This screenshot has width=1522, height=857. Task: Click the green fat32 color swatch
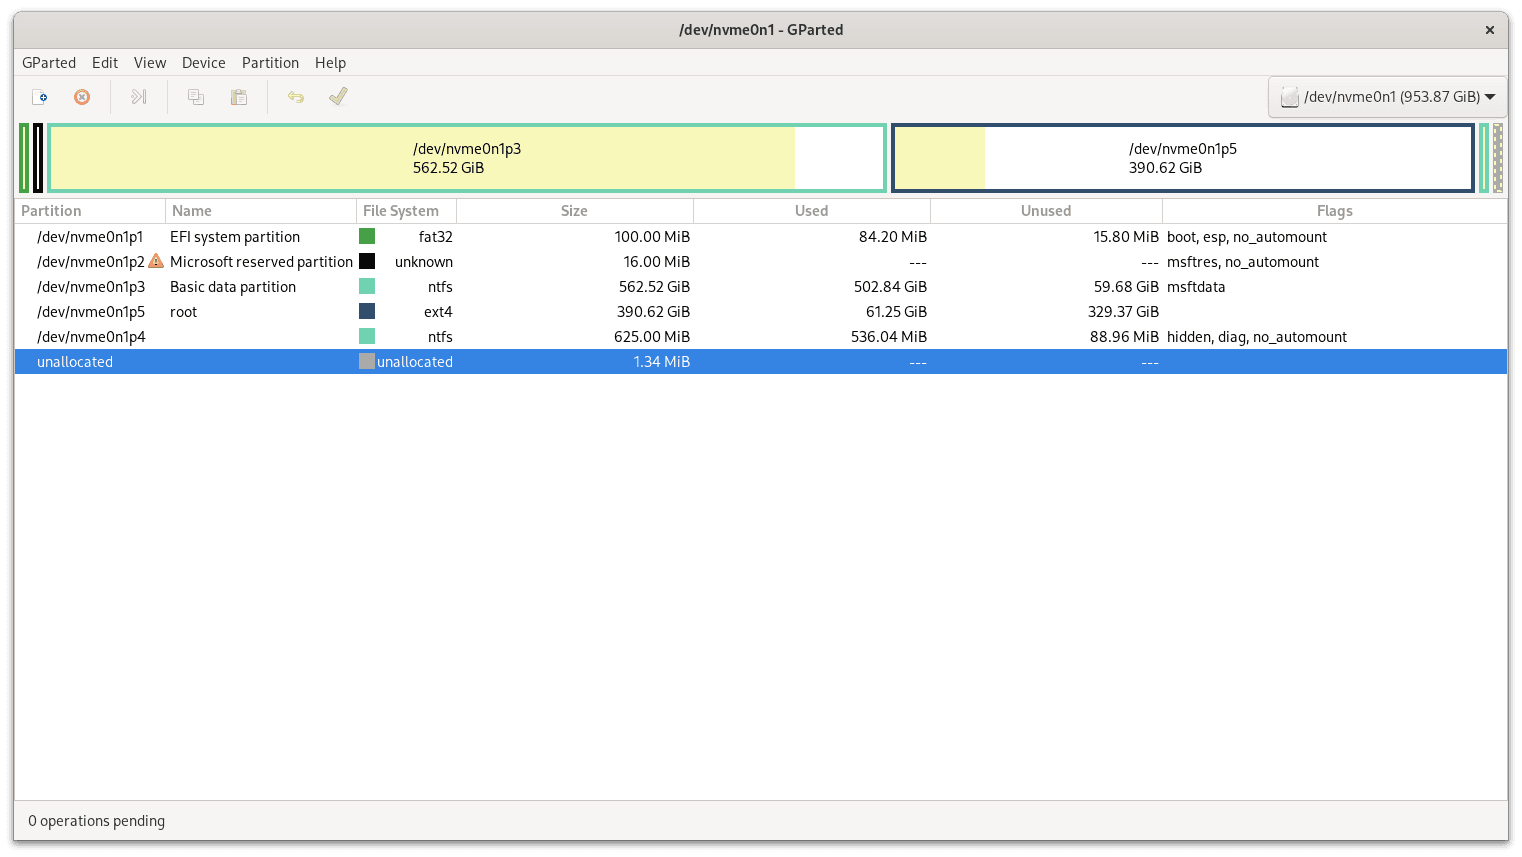(367, 236)
